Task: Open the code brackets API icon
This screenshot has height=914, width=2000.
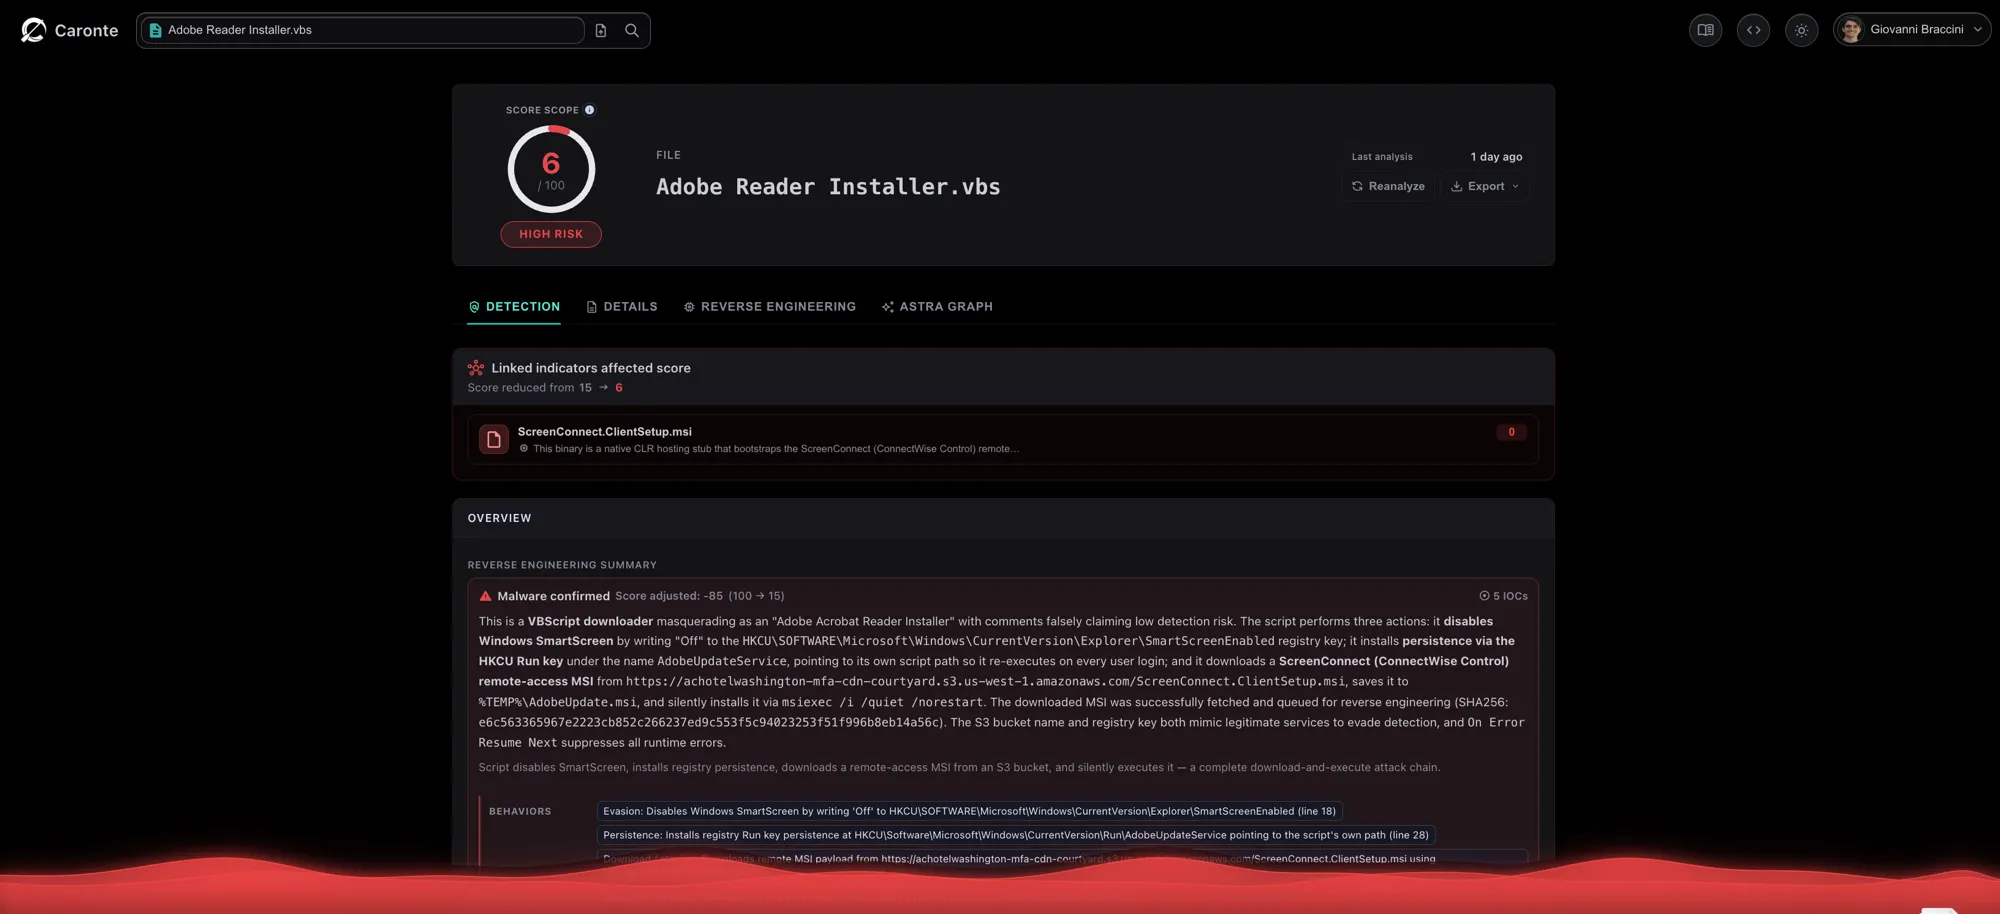Action: click(1753, 30)
